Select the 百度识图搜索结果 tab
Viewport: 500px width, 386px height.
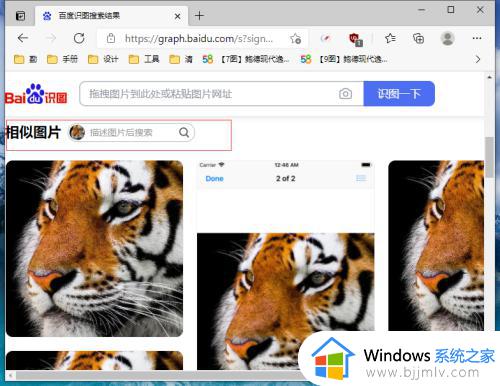click(x=112, y=16)
